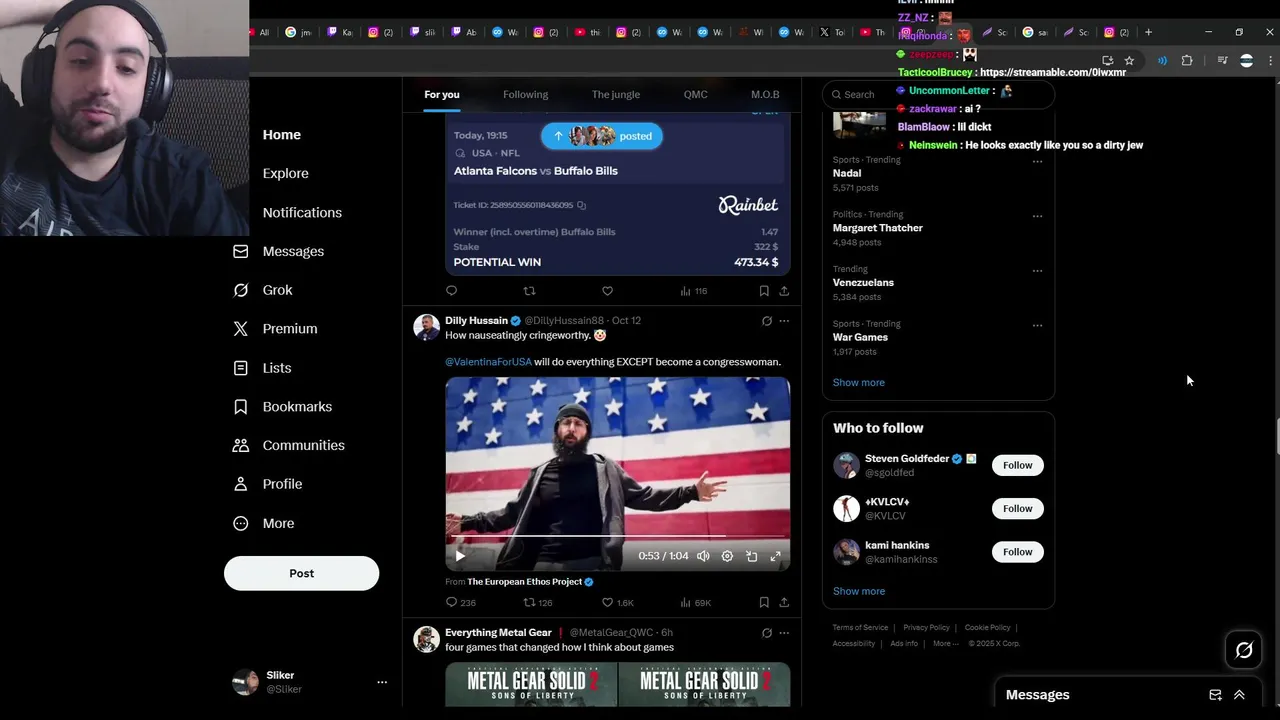
Task: Click the Search input field
Action: [938, 94]
